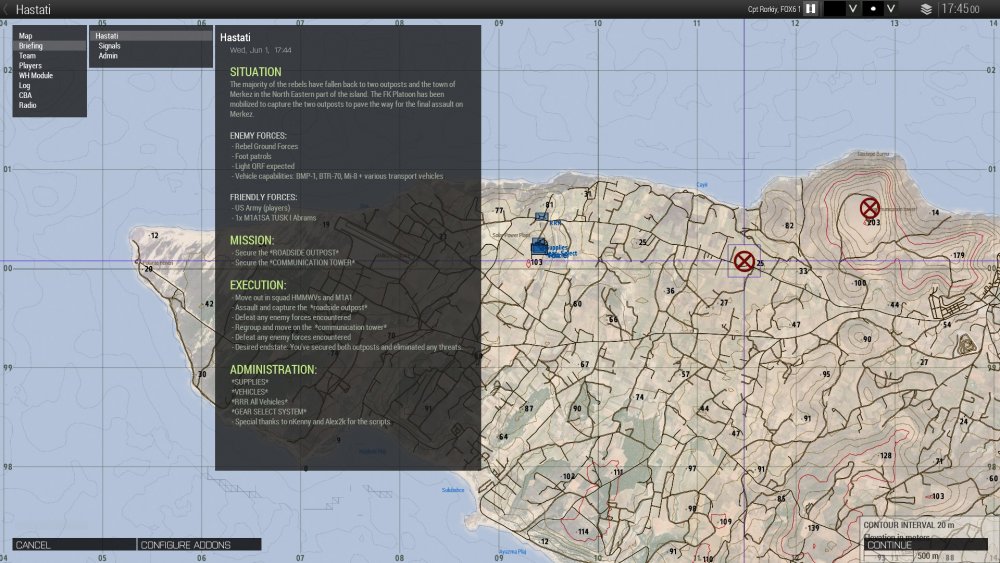Click the objective marker on the hilltop
Image resolution: width=1000 pixels, height=563 pixels.
870,208
